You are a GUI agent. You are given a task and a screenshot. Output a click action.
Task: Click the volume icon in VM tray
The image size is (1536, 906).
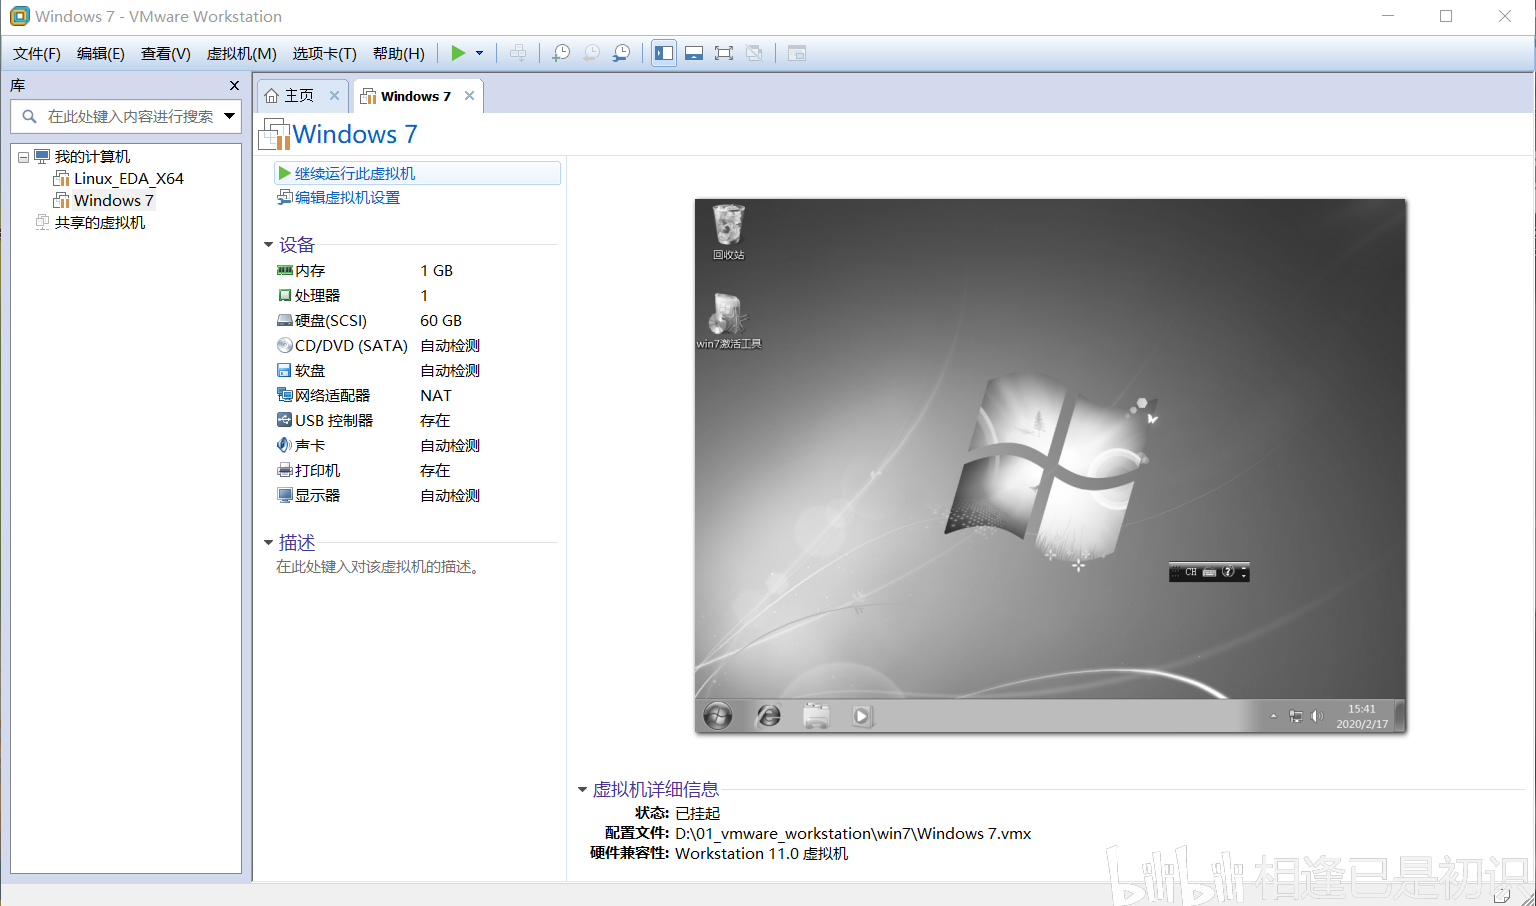tap(1317, 716)
